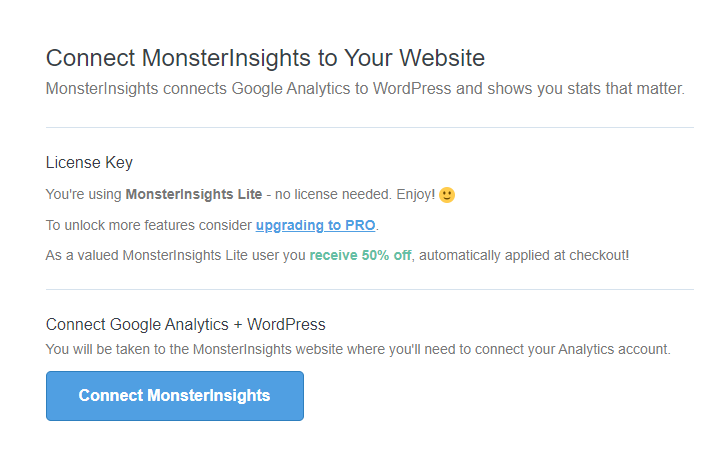Click the 'You're using' text before MonsterInsights Lite
Viewport: 719px width, 458px height.
click(83, 194)
